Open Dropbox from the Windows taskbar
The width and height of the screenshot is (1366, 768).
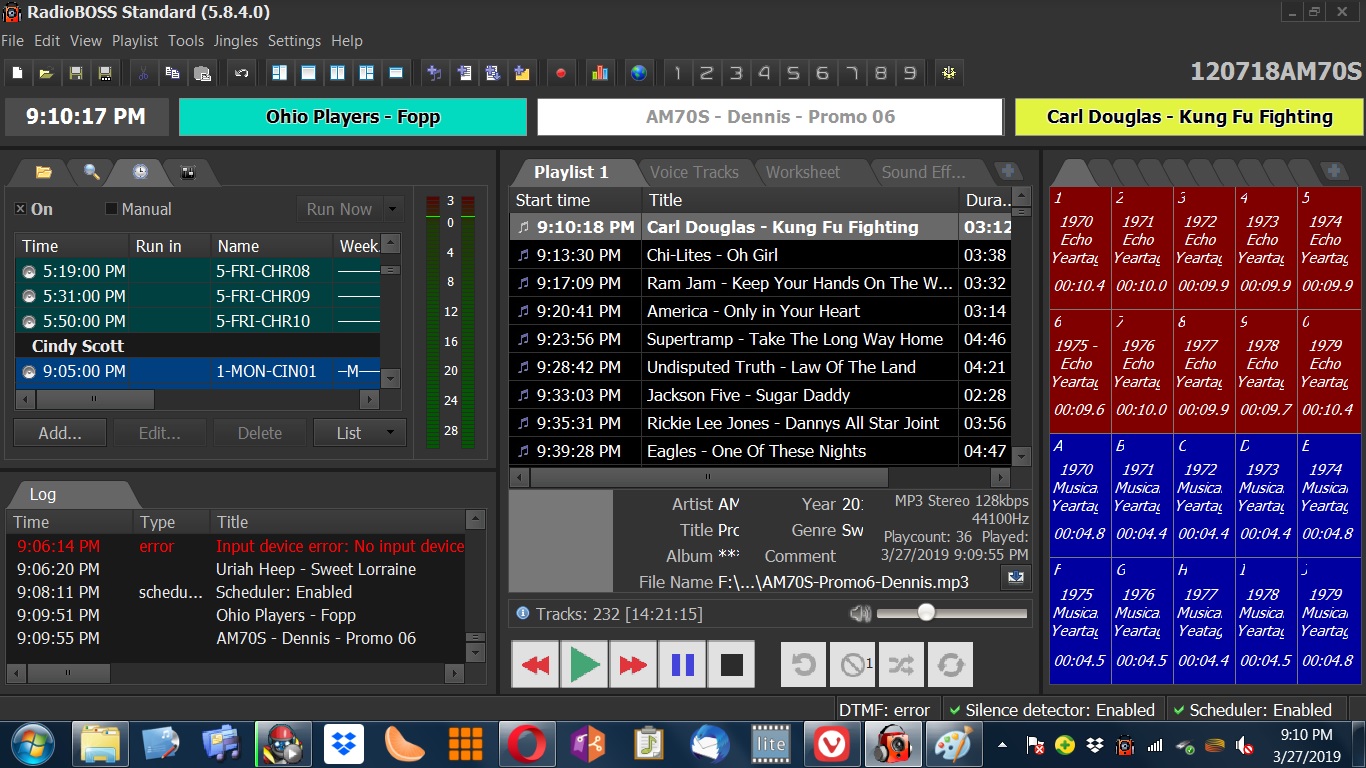[x=346, y=744]
